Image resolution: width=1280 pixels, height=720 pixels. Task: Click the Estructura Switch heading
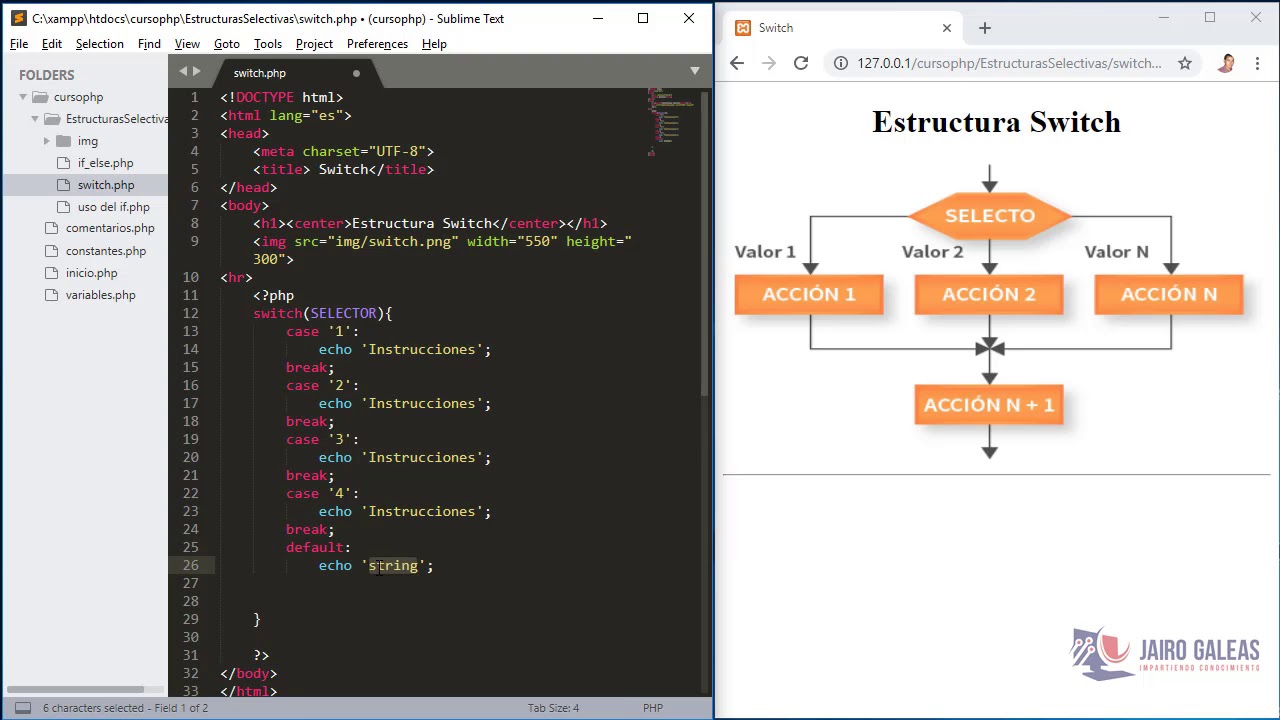tap(996, 122)
